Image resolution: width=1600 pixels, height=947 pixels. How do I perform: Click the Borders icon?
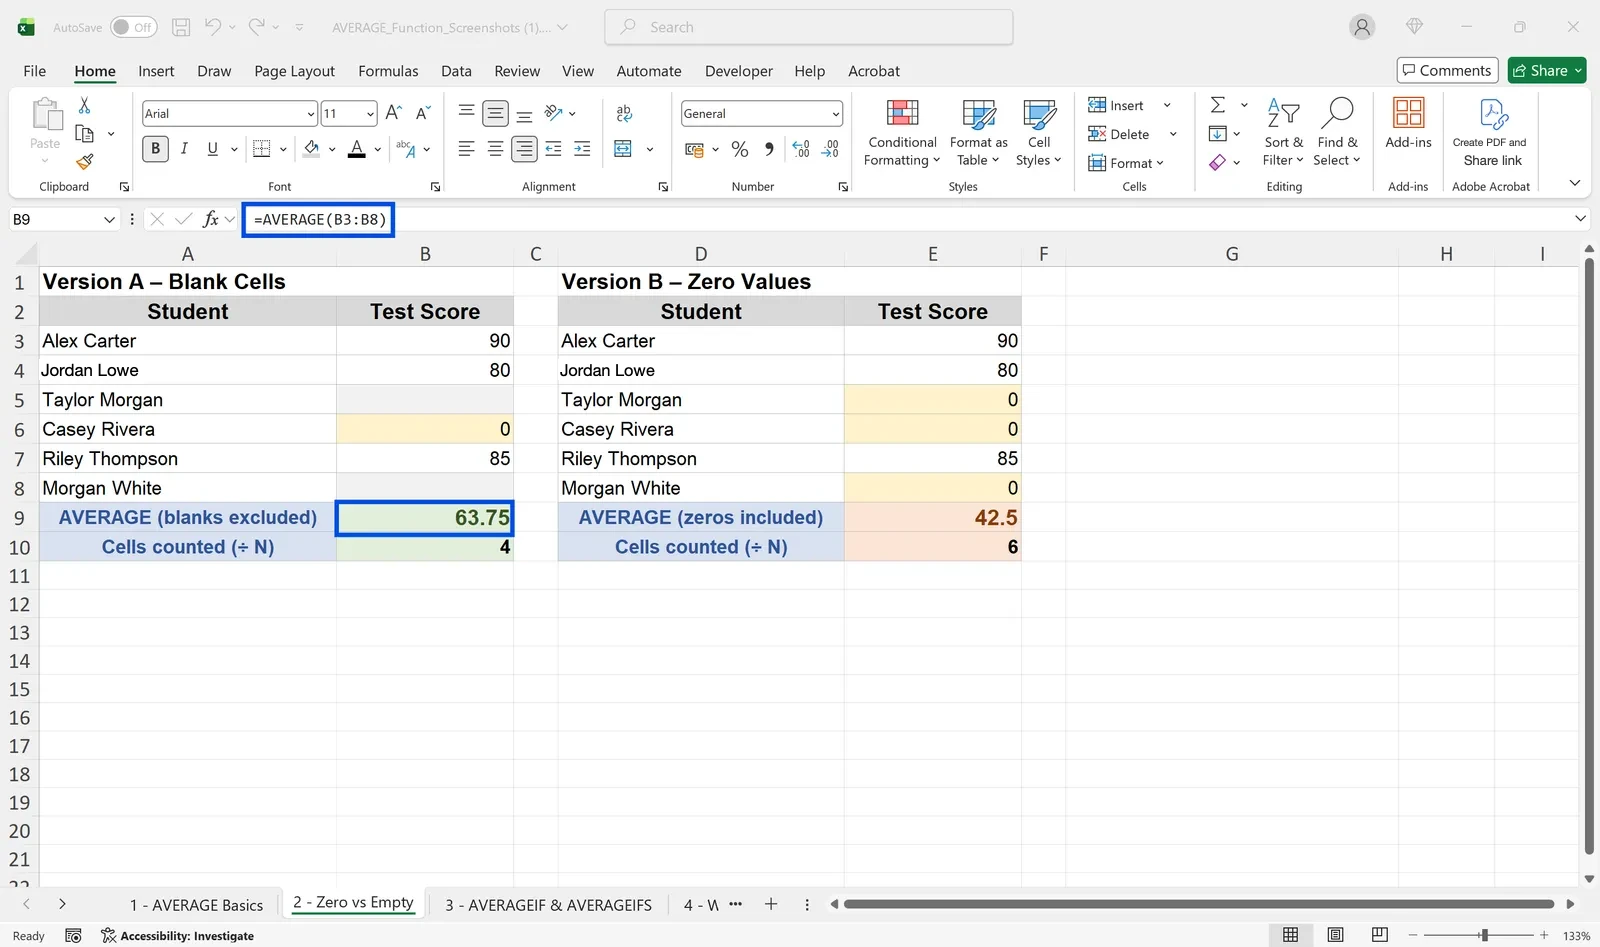tap(262, 149)
